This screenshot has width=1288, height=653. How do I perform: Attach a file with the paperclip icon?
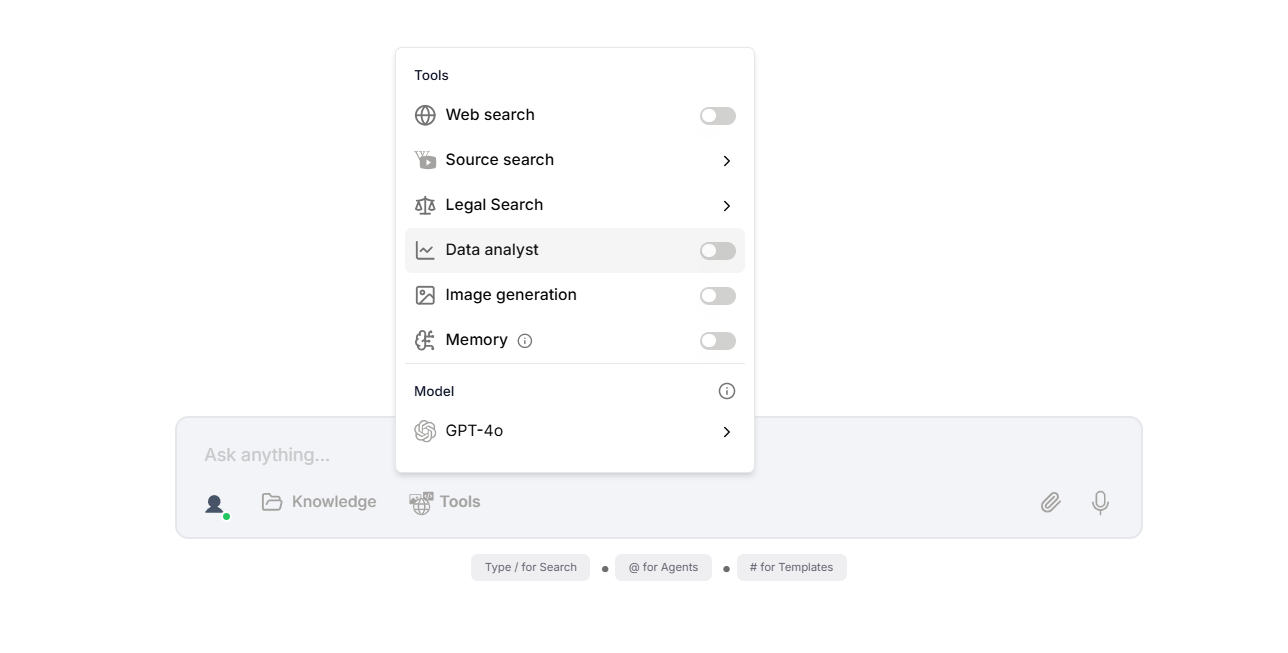[1050, 502]
